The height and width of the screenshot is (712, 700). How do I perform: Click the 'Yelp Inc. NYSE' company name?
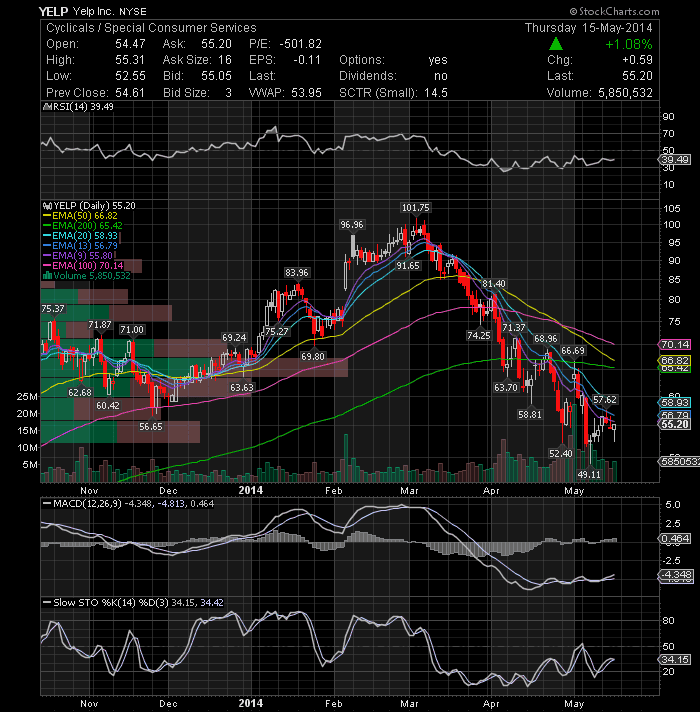point(109,11)
